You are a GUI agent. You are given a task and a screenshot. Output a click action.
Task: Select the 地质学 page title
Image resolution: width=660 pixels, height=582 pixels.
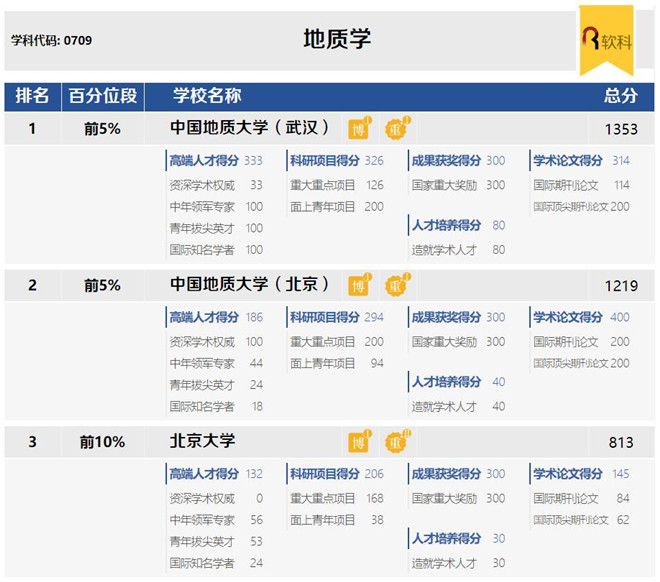[x=337, y=39]
